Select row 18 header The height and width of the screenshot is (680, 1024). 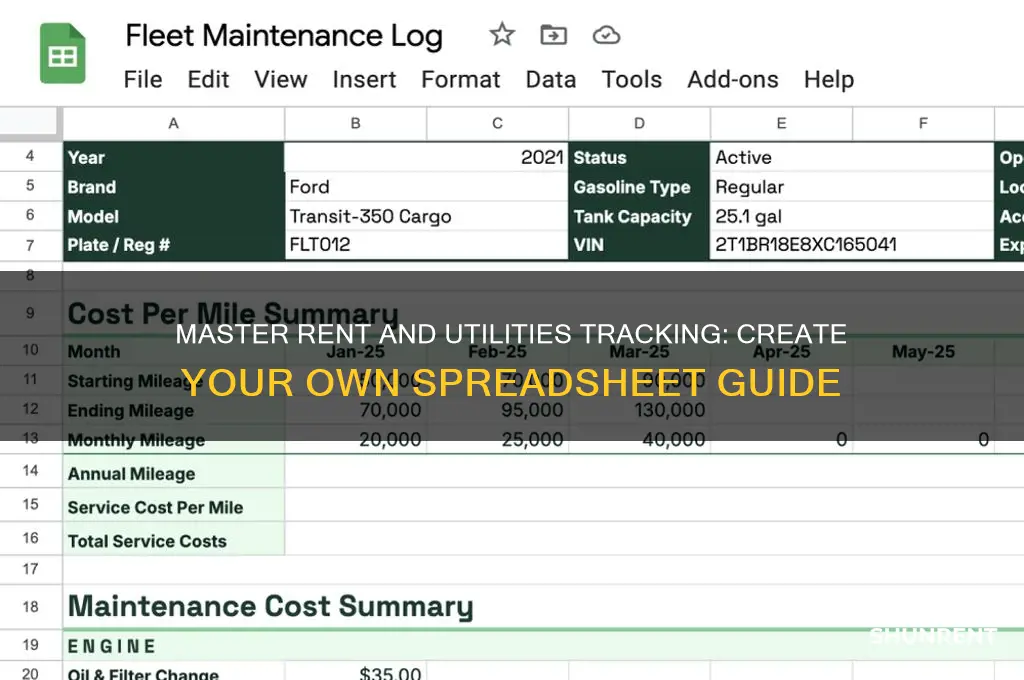(x=30, y=607)
